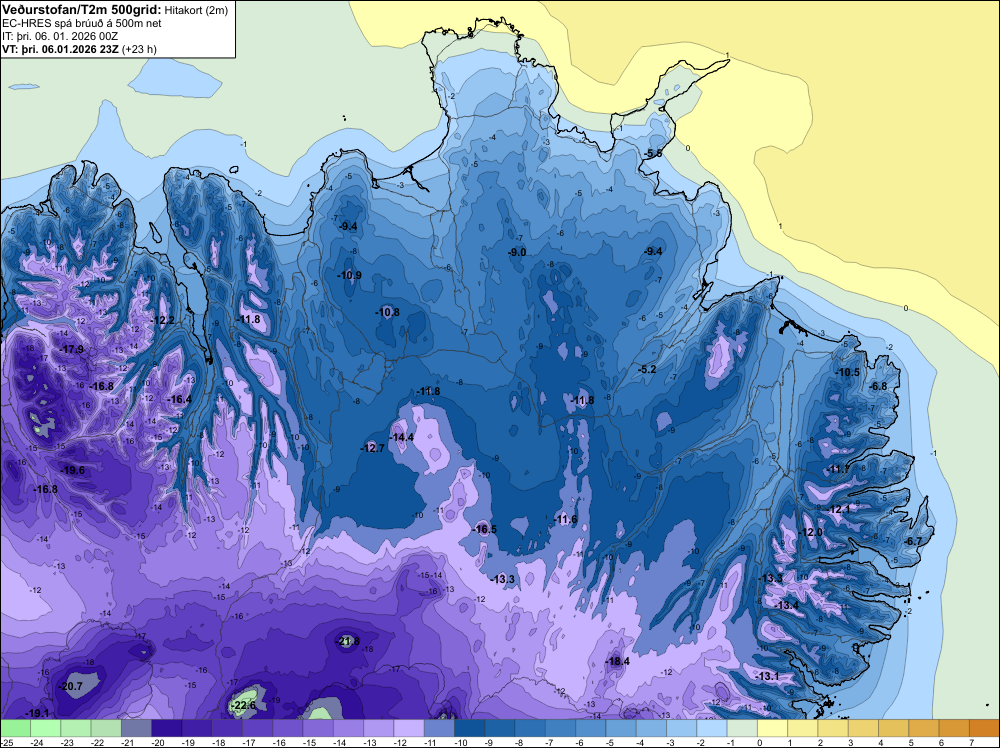Screen dimensions: 1000x748
Task: Click the -10.5 temperature label
Action: [x=848, y=372]
